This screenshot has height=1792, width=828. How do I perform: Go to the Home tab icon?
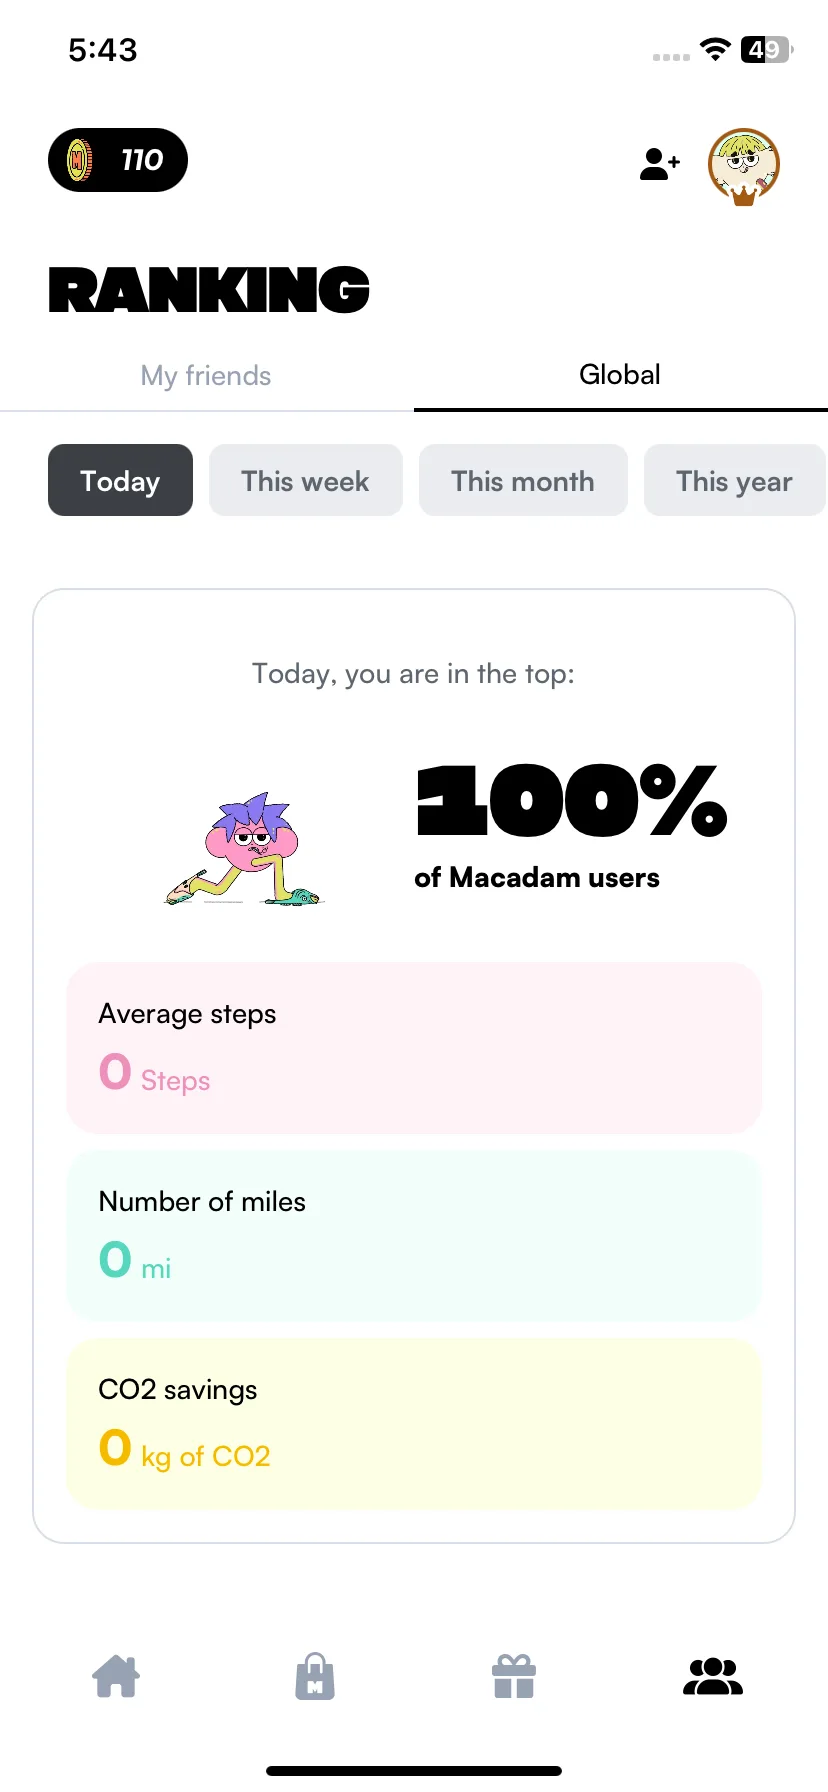[x=116, y=1676]
